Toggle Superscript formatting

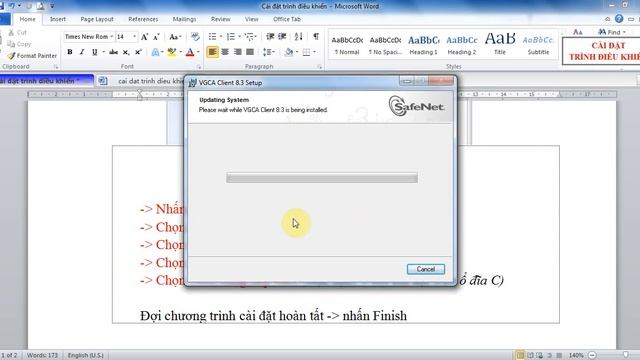click(x=138, y=52)
